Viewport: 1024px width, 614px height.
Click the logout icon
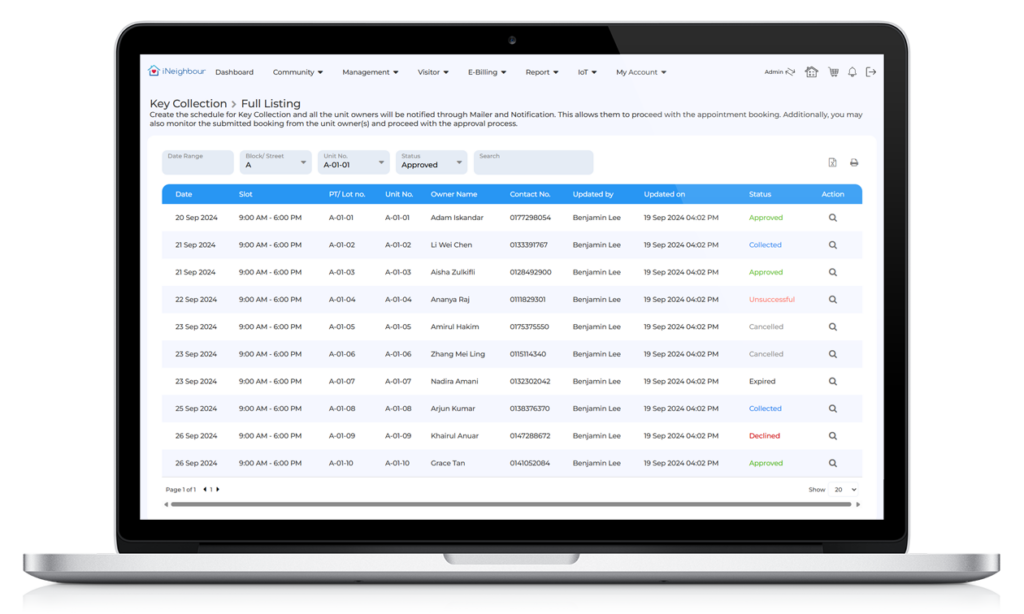click(871, 72)
